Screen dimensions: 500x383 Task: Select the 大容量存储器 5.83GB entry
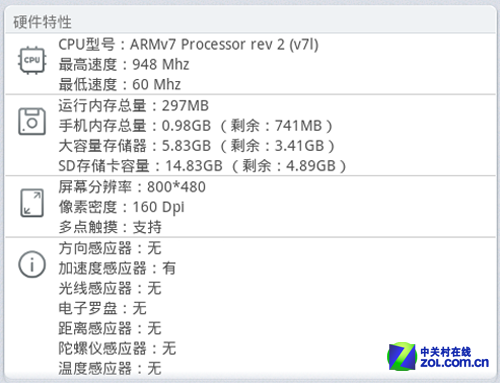(197, 146)
